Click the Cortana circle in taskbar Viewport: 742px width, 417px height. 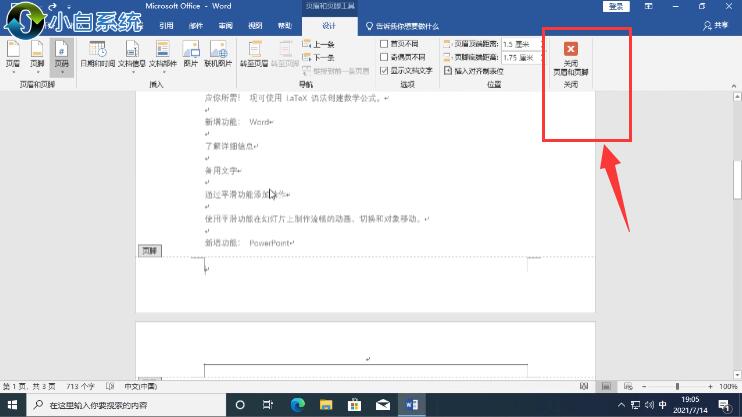point(240,405)
